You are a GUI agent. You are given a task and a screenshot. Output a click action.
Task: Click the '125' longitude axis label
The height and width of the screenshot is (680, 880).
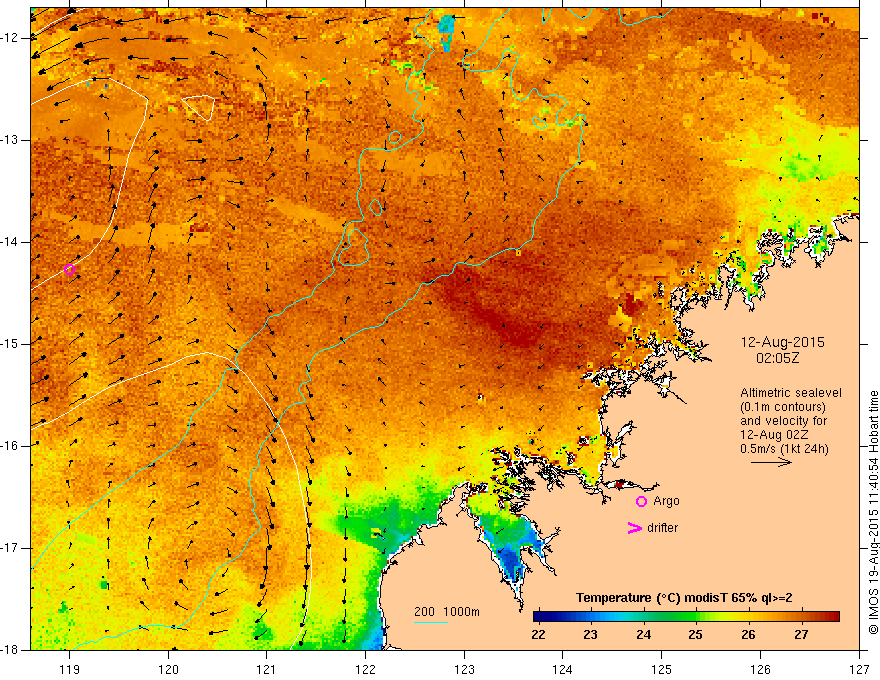662,669
